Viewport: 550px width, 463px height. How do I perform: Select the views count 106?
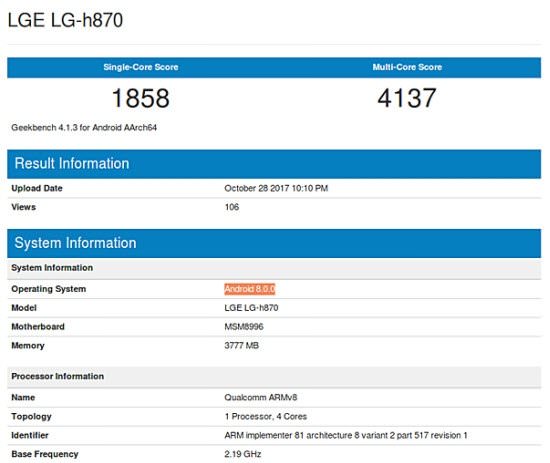pos(232,207)
